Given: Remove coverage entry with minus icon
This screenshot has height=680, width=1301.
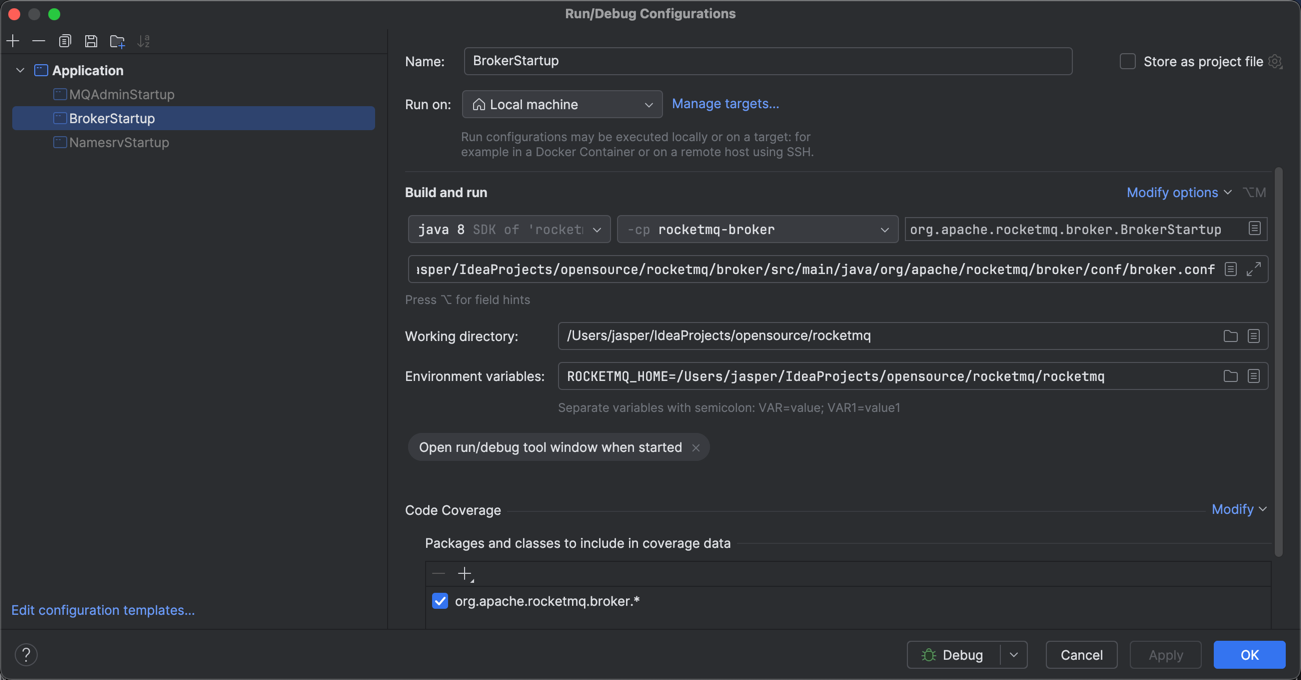Looking at the screenshot, I should [x=439, y=574].
